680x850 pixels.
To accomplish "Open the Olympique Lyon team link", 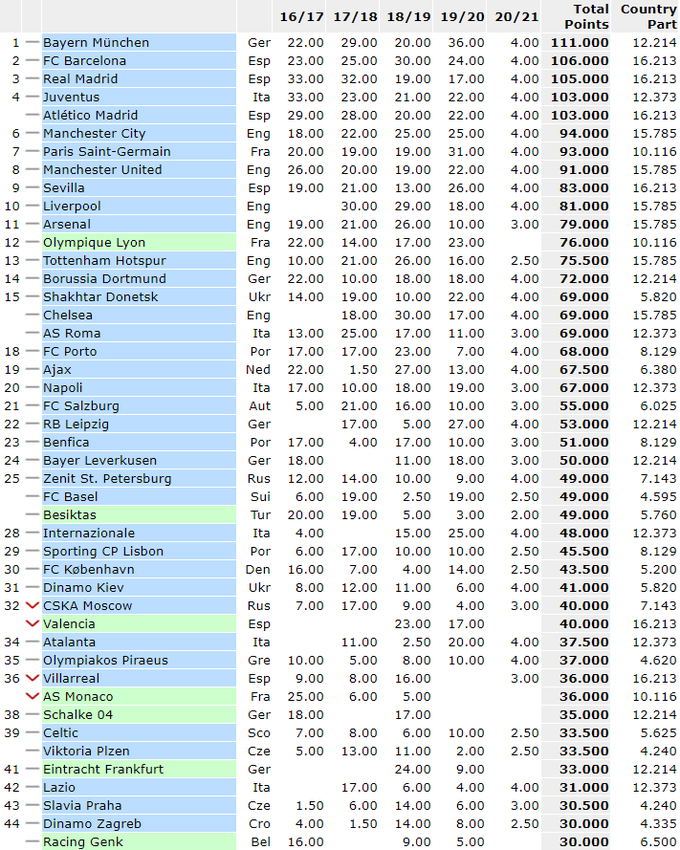I will point(94,243).
